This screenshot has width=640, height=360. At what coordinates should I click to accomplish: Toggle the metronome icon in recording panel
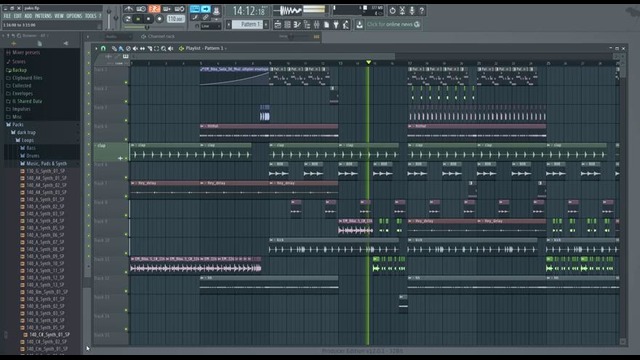coord(129,9)
